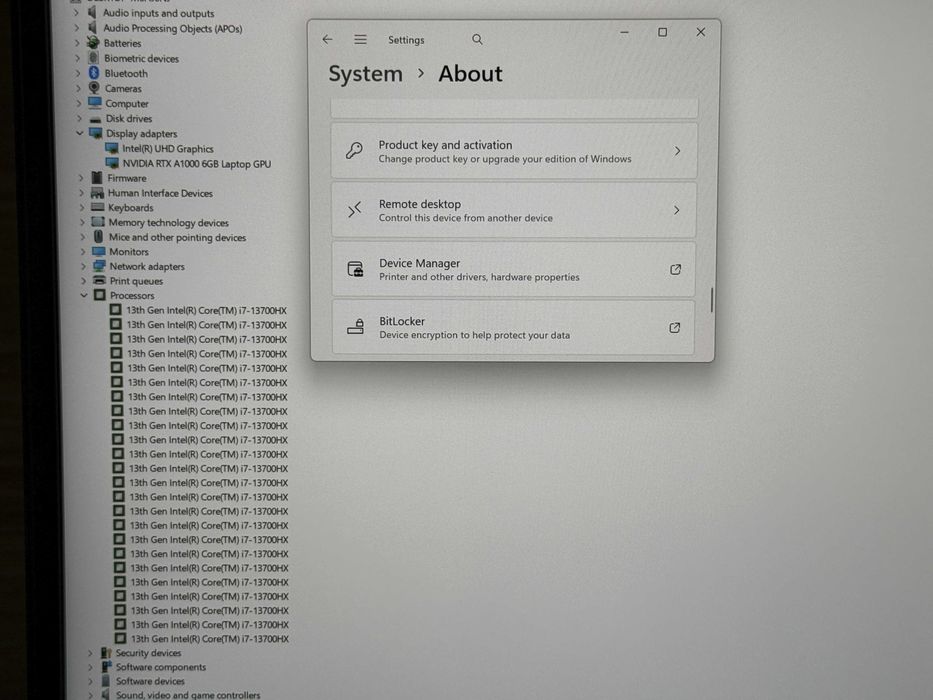Expand the Network adapters node
Screen dimensions: 933x700
click(83, 266)
